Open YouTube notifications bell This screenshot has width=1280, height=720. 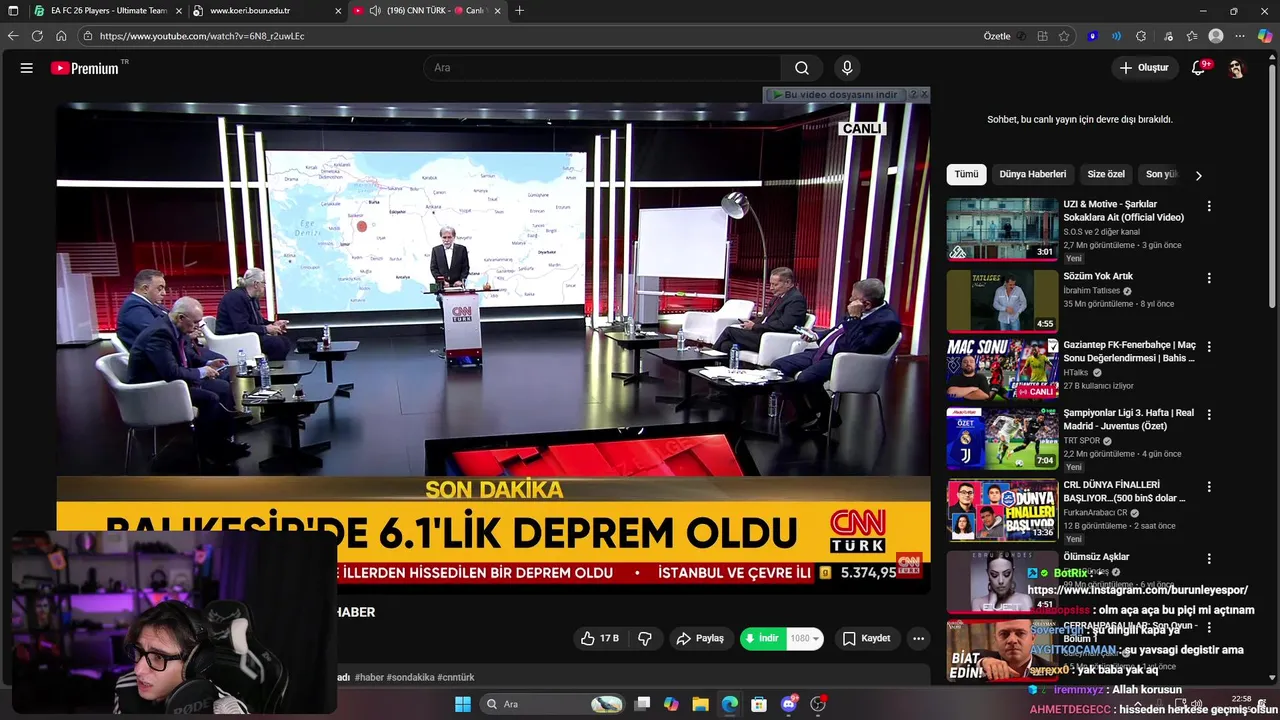[1199, 68]
